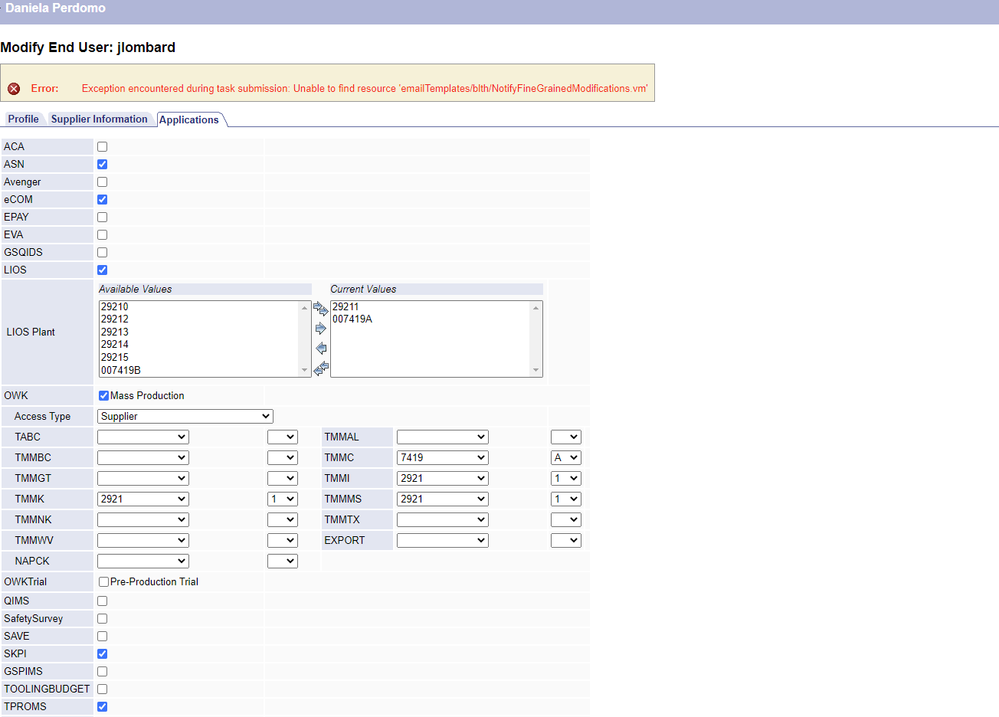Open the Access Type dropdown
The width and height of the screenshot is (999, 717).
(185, 416)
